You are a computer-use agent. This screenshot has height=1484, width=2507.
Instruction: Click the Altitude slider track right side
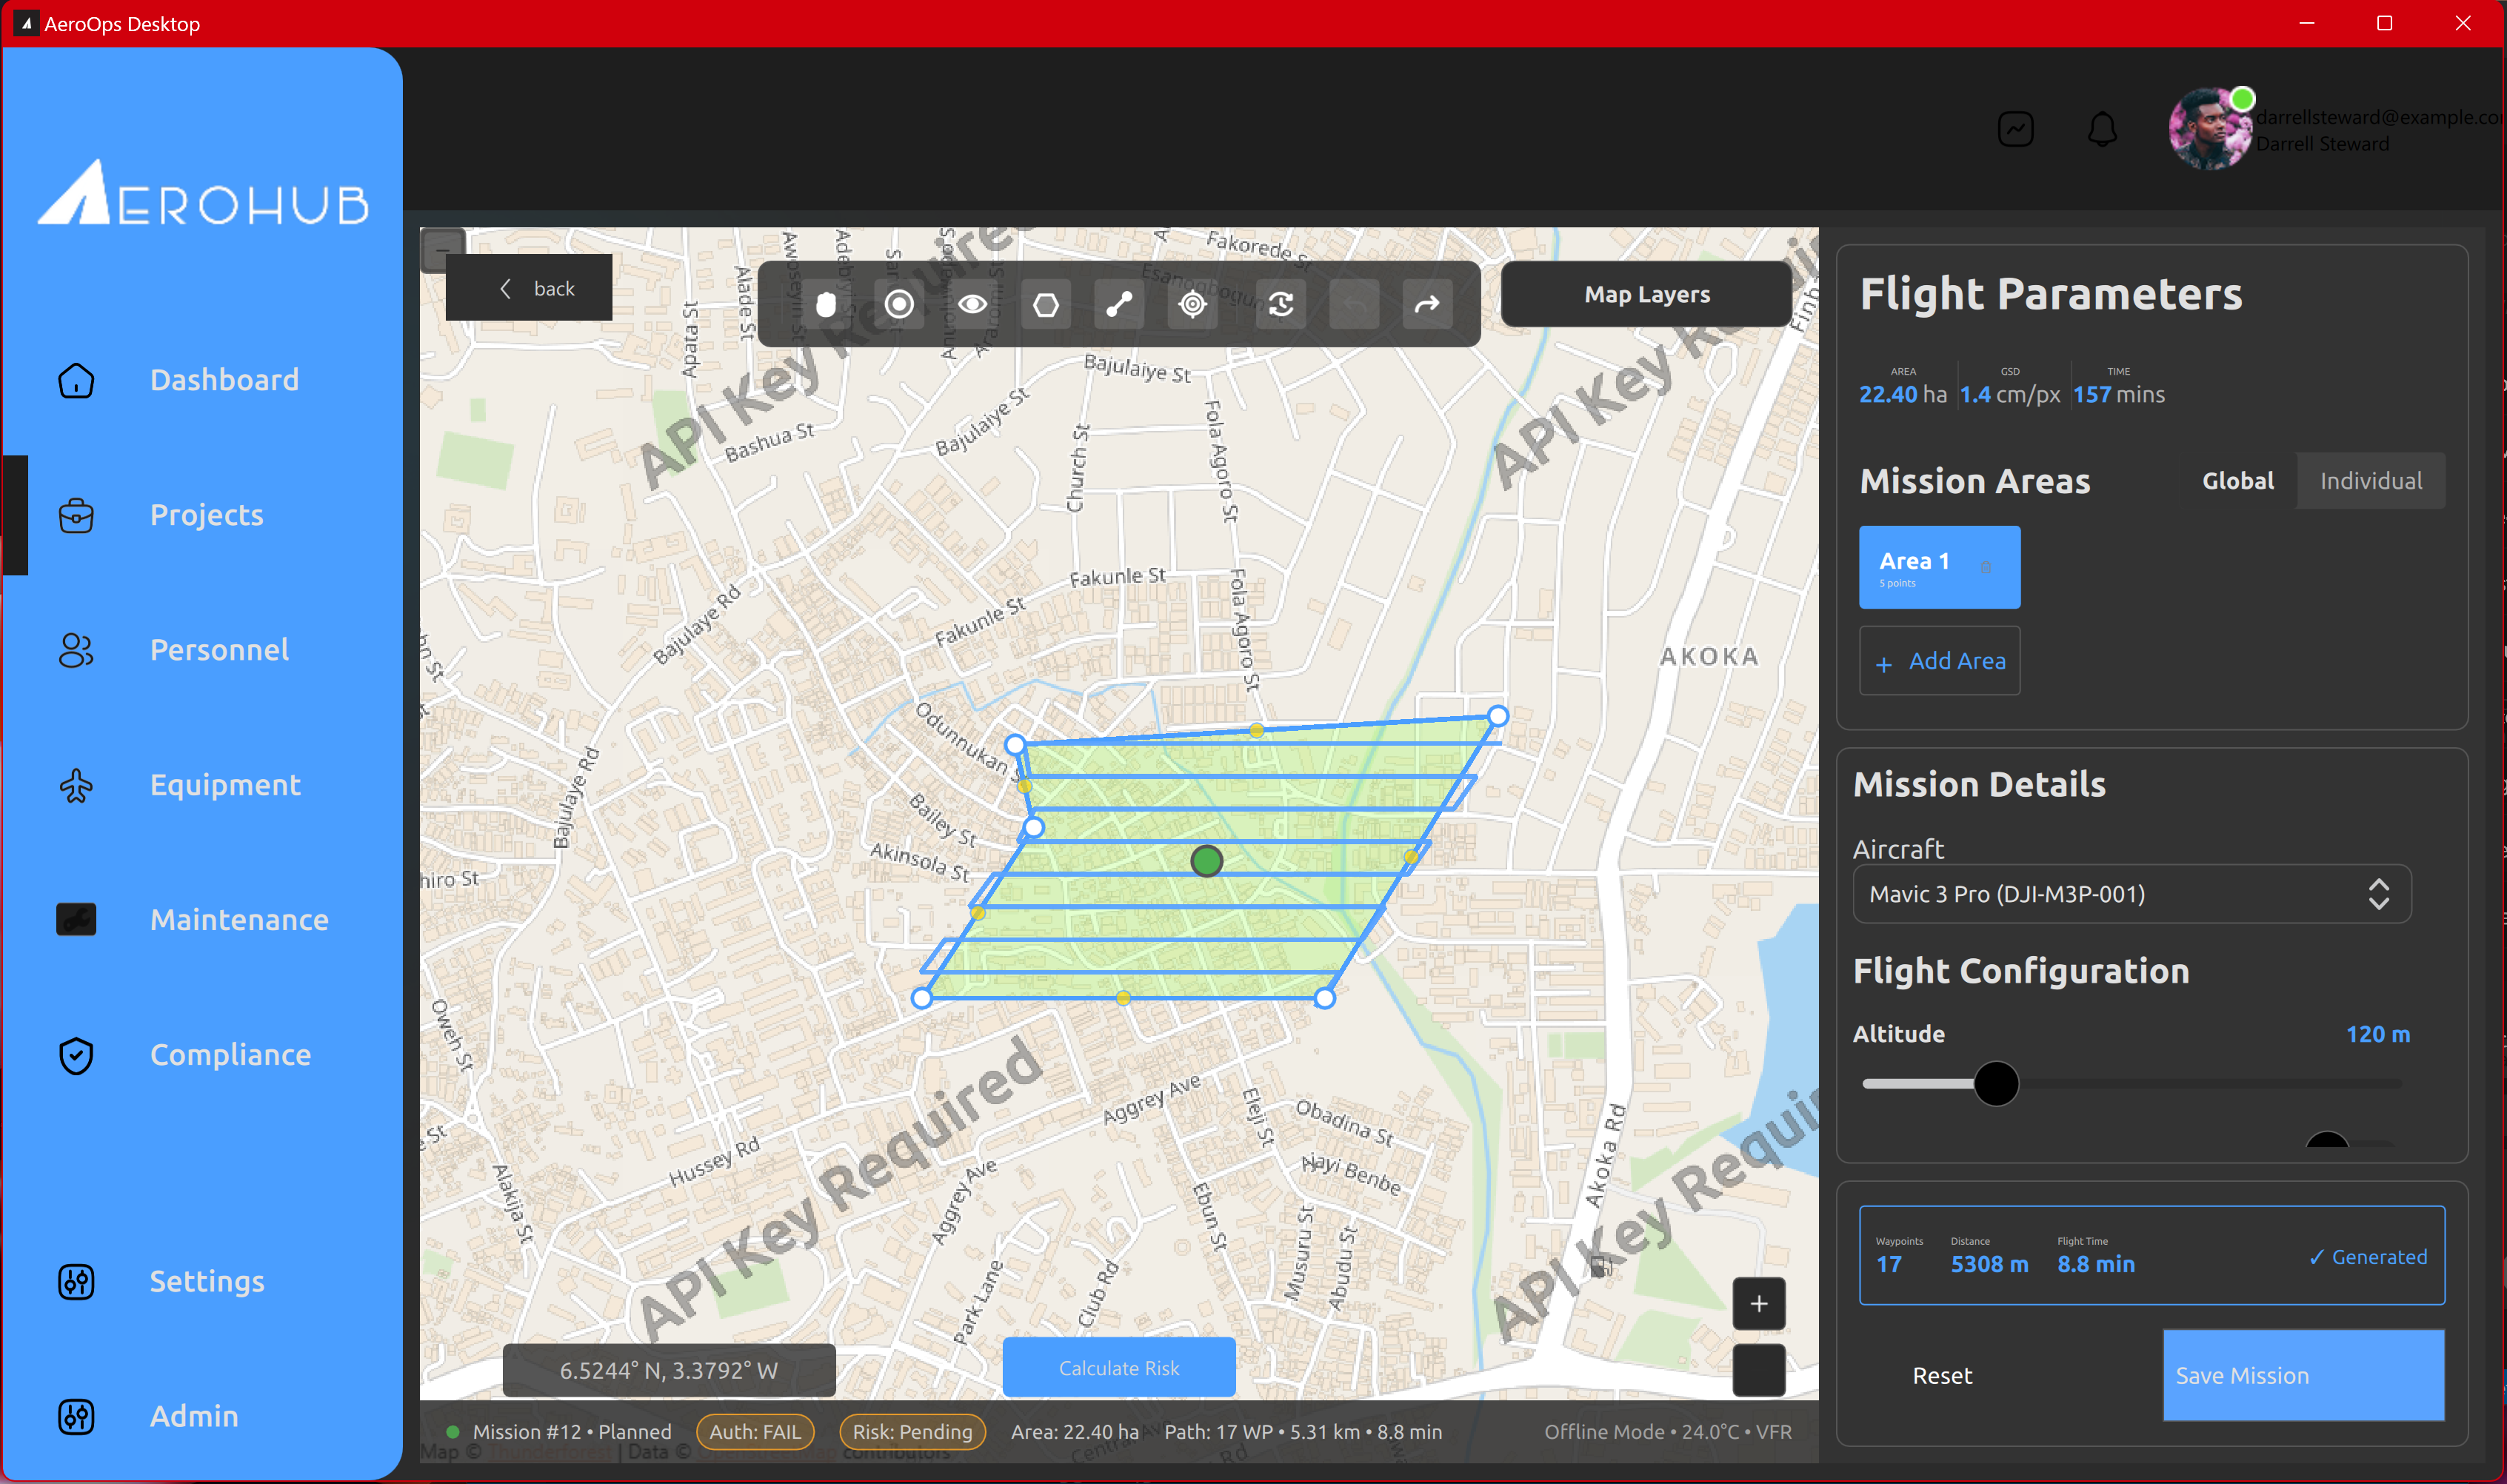(x=2210, y=1084)
